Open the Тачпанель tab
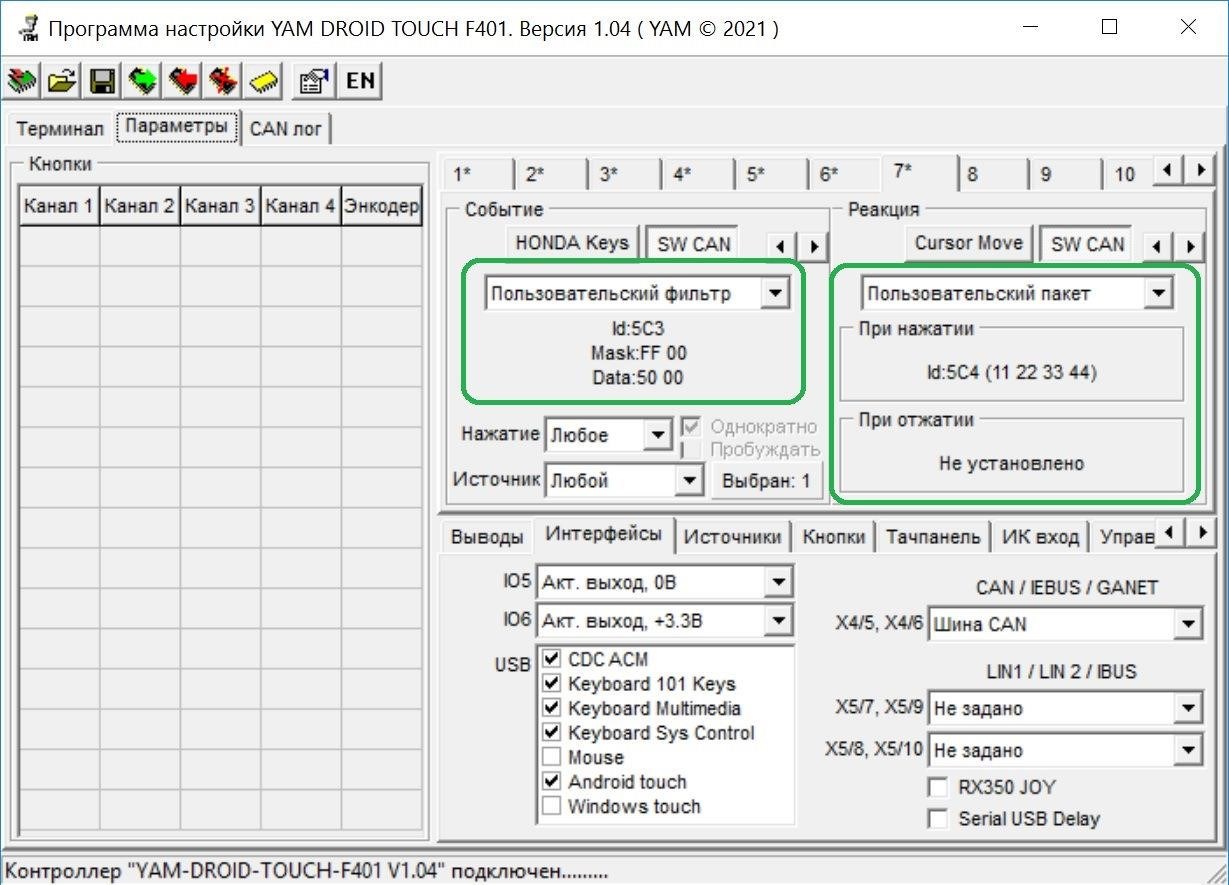This screenshot has height=885, width=1229. (x=934, y=537)
